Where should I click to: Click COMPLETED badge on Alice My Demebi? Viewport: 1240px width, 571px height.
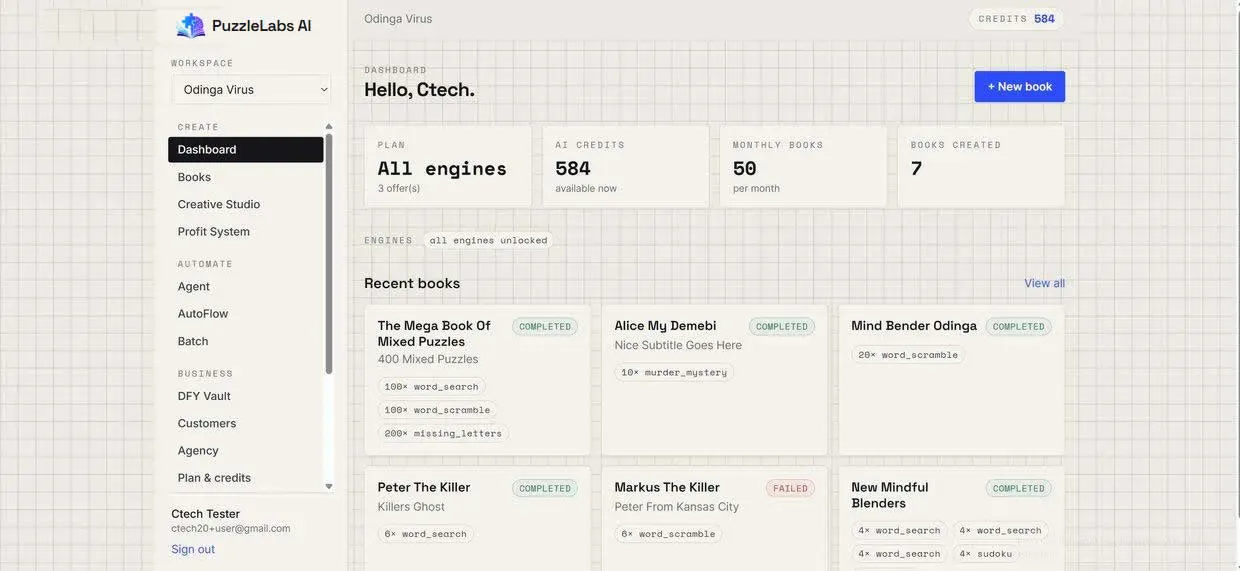(x=782, y=327)
